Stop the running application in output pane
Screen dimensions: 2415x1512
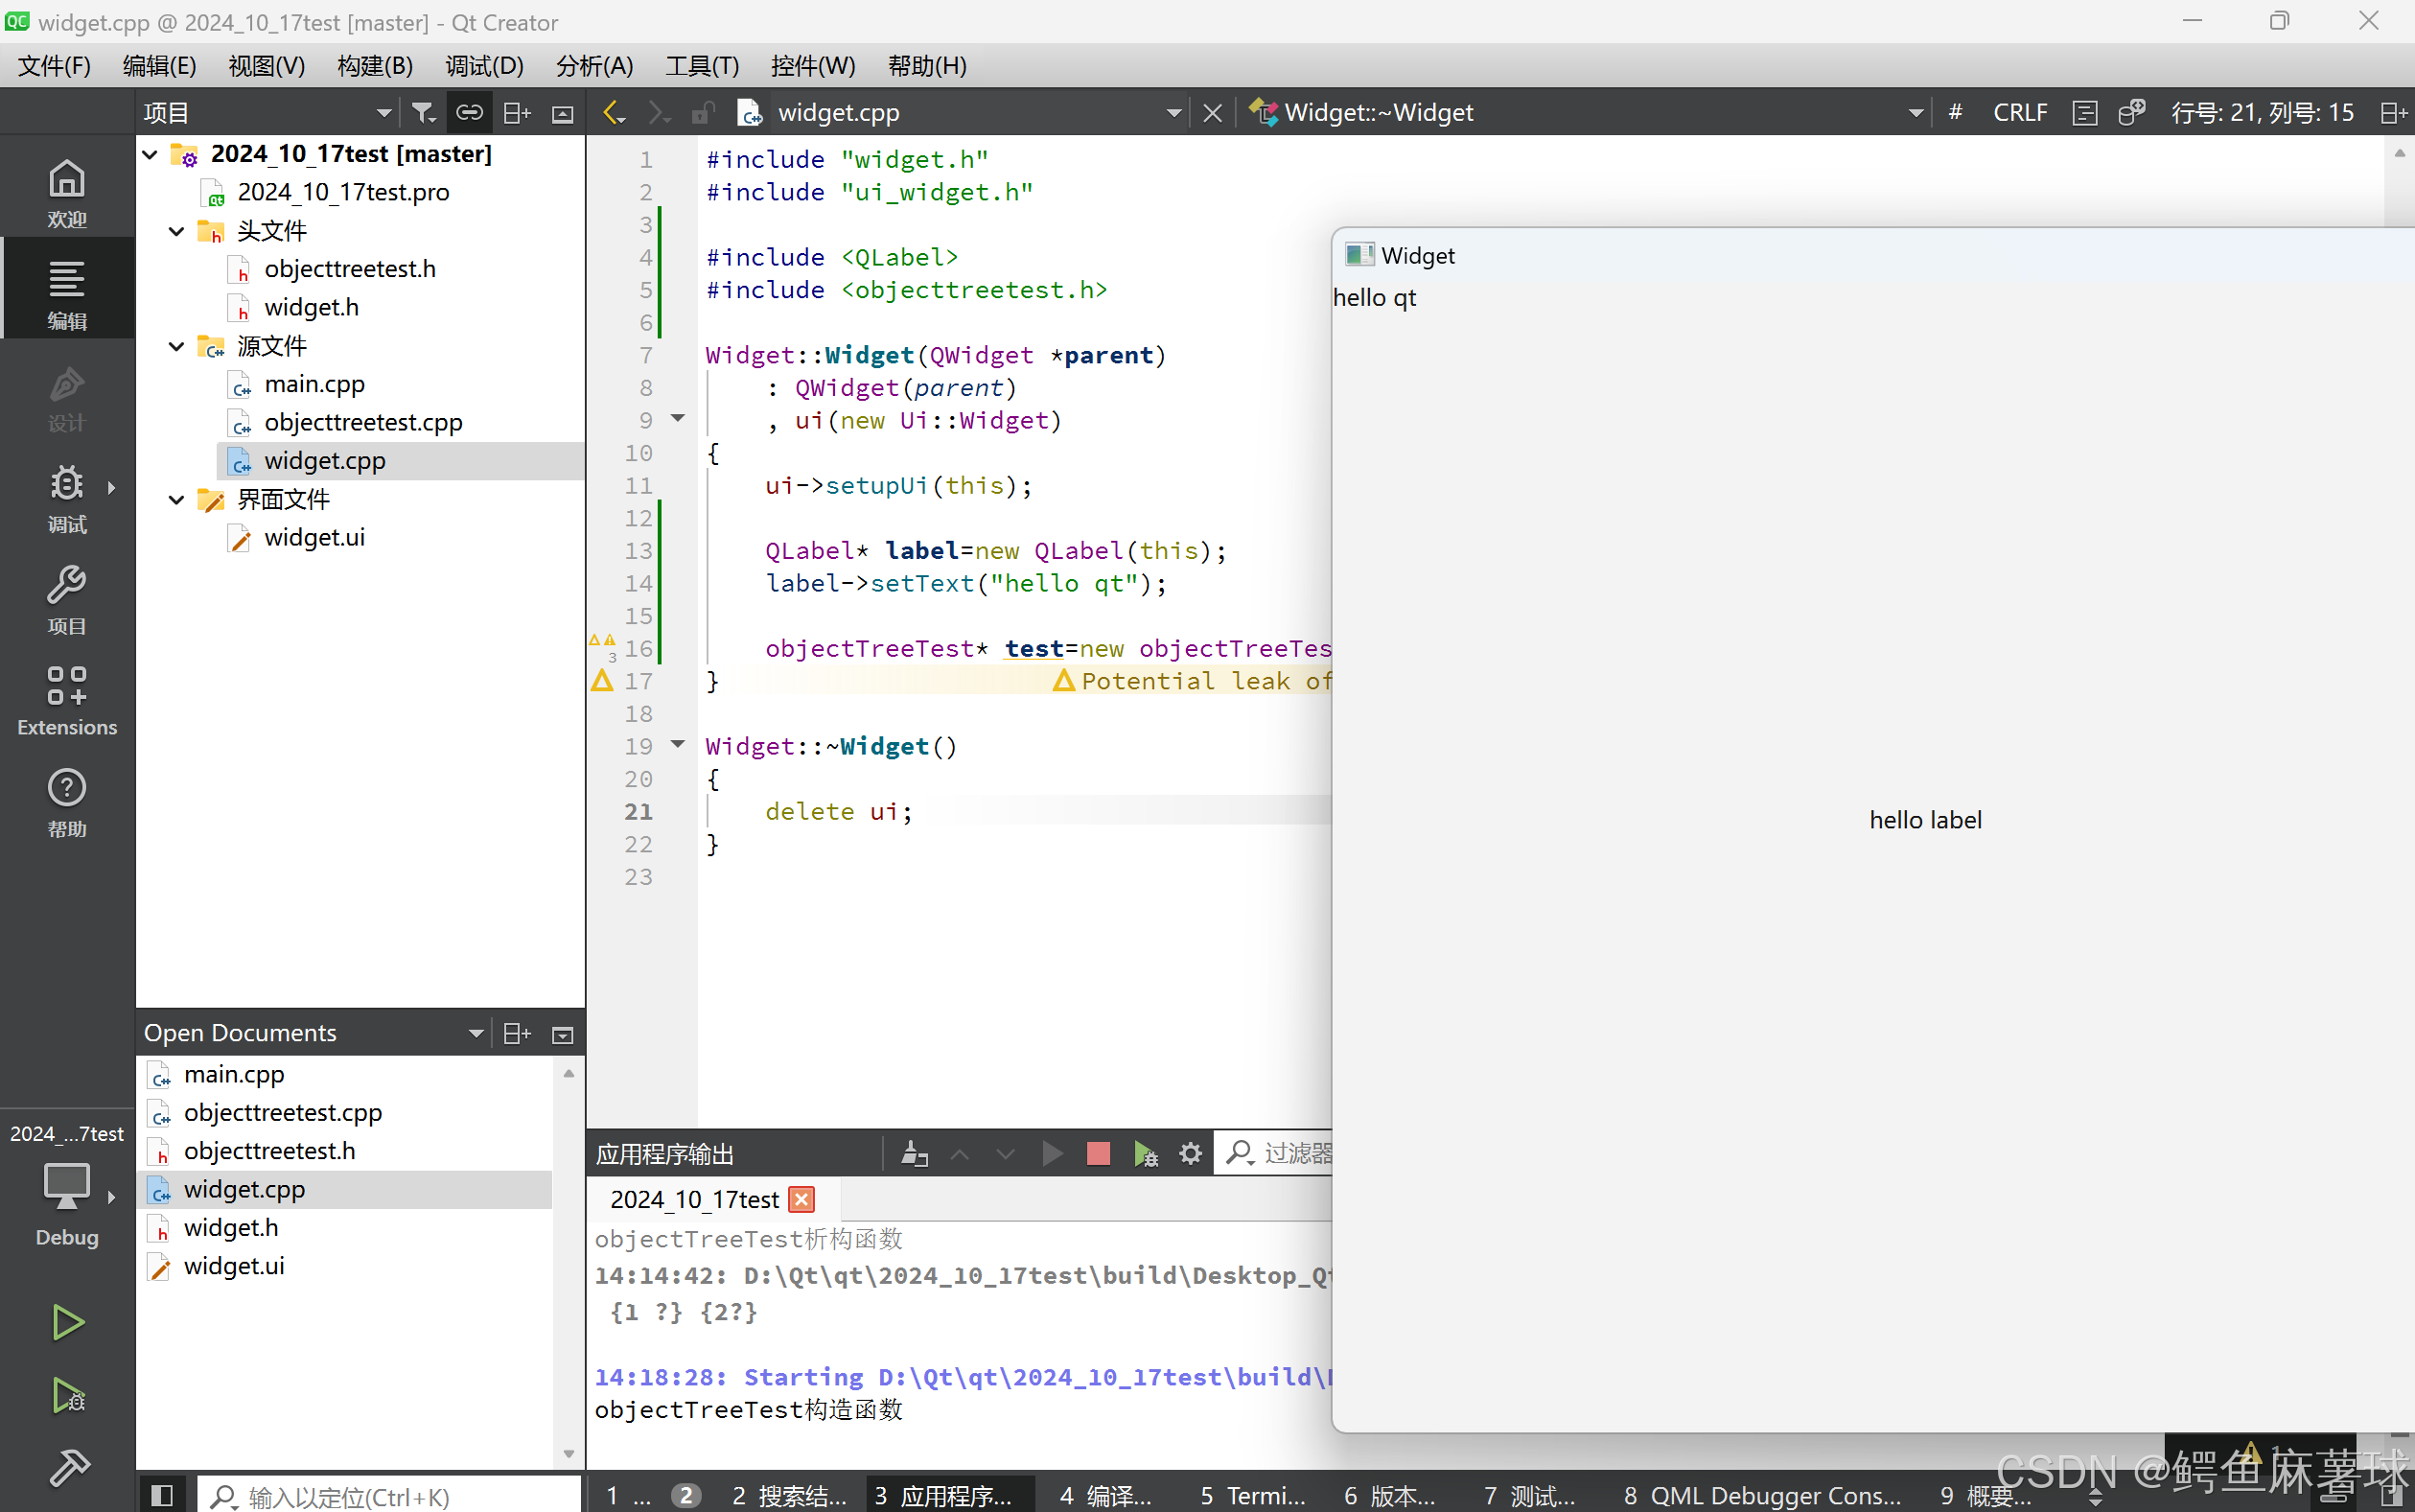coord(1098,1154)
